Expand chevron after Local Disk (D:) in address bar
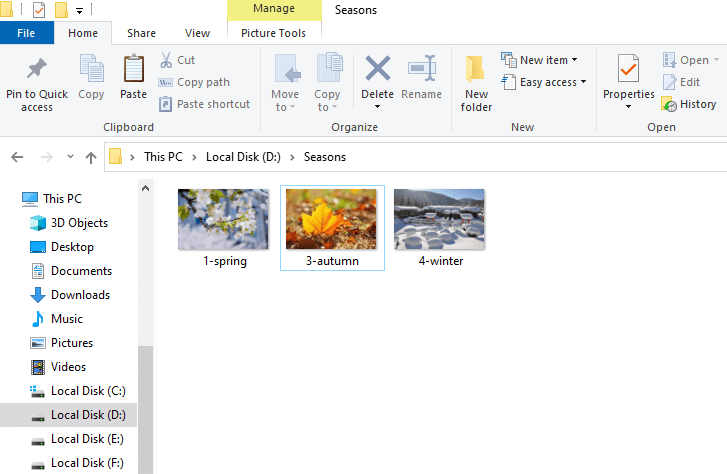Viewport: 727px width, 474px height. coord(292,157)
